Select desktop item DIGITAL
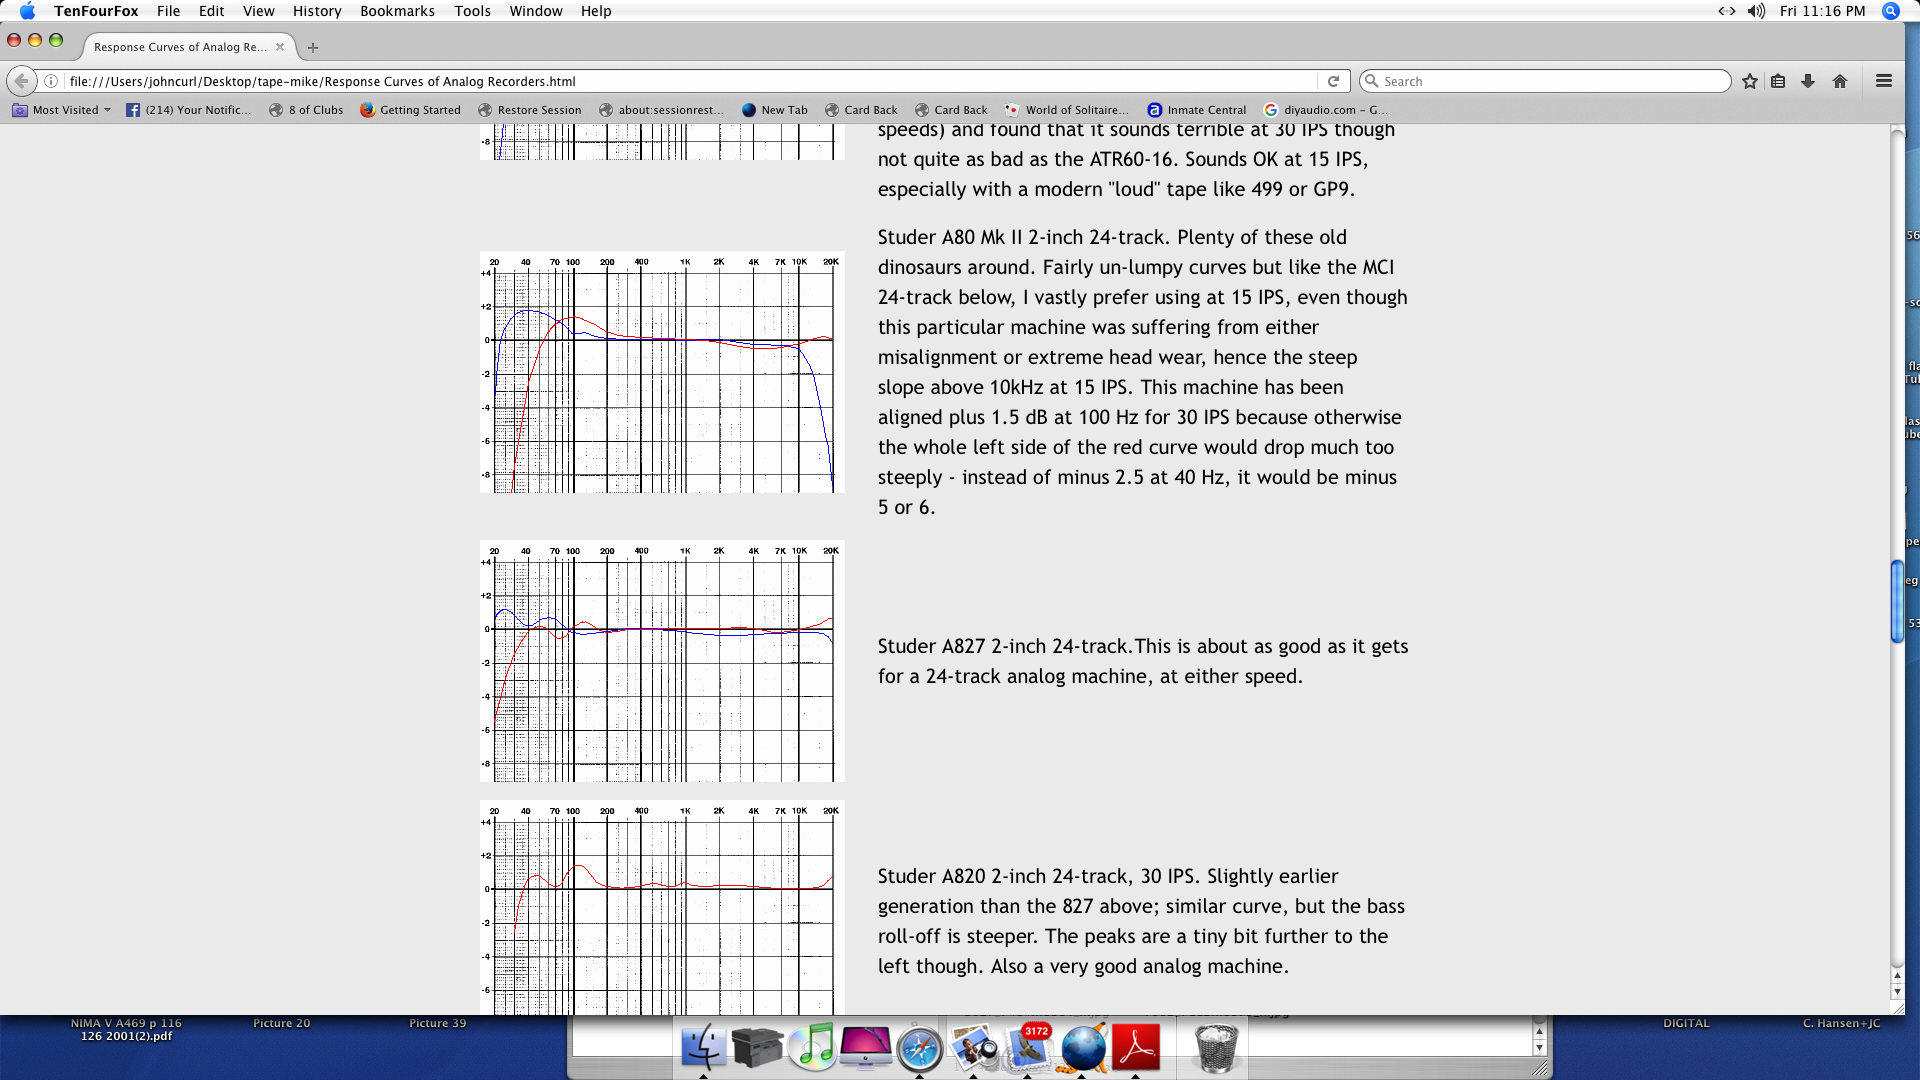Screen dimensions: 1920x1080 coord(1686,1023)
